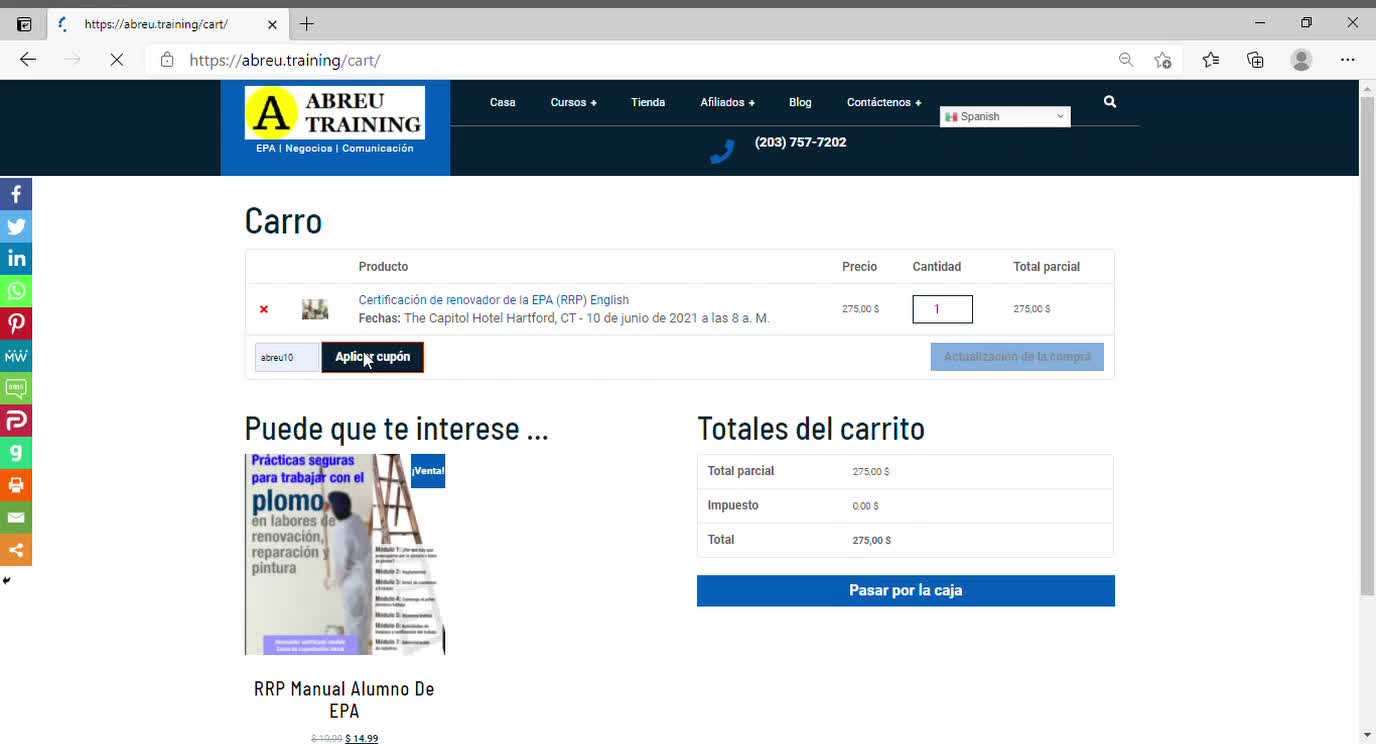Open the Favorites list
Screen dimensions: 1376x744
[x=1210, y=60]
